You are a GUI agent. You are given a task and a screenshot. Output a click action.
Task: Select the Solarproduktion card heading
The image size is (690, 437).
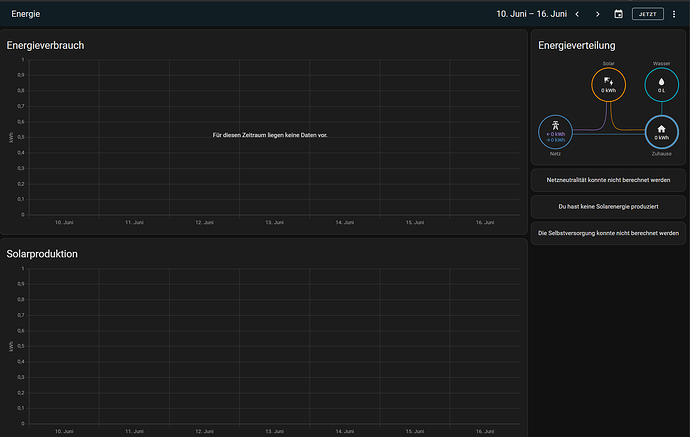tap(42, 254)
